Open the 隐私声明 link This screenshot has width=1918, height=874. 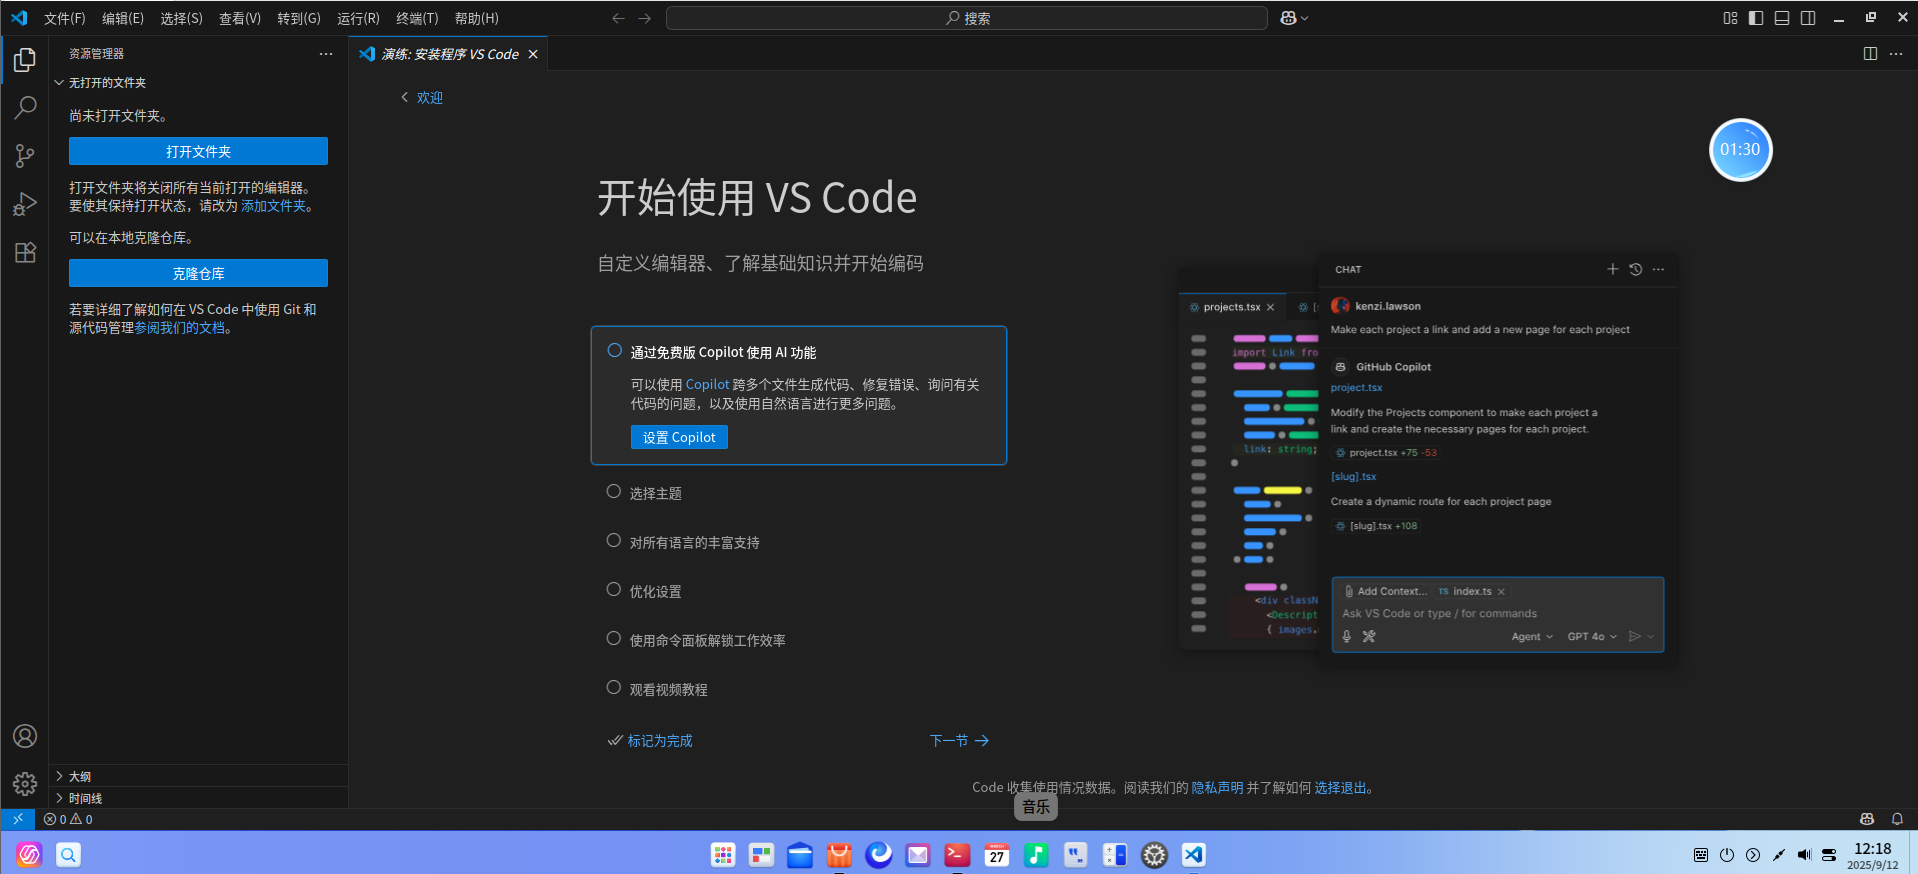[1217, 788]
